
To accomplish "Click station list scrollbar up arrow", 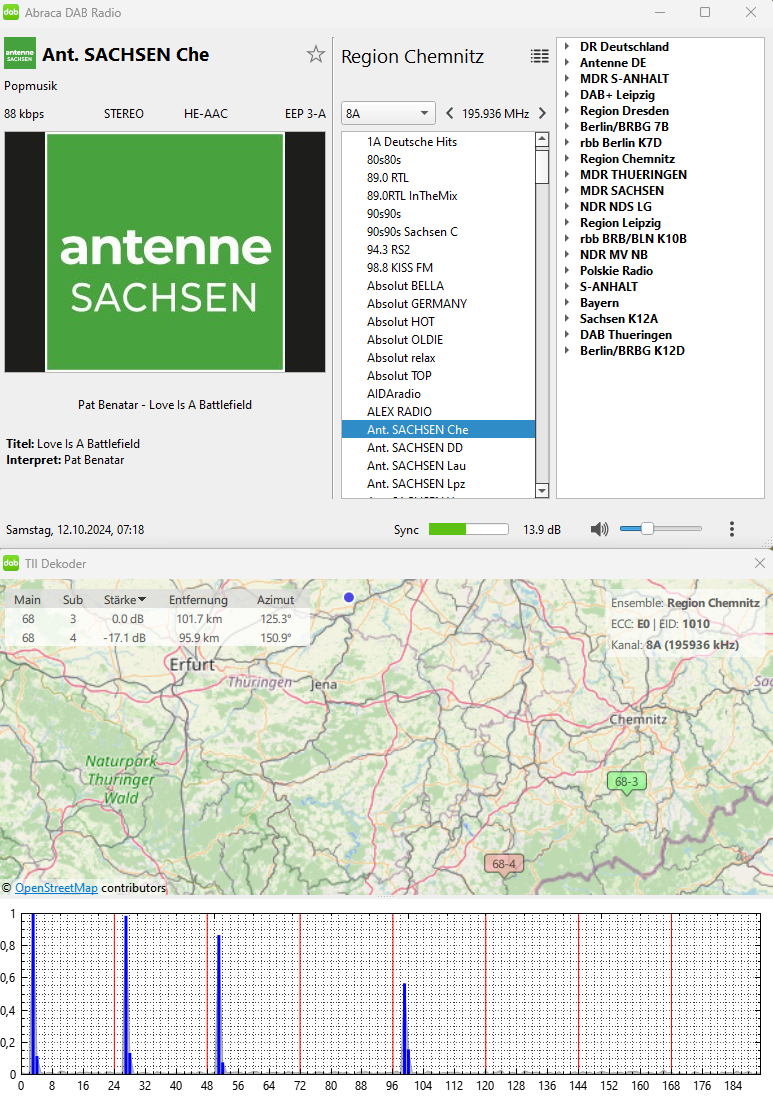I will click(x=542, y=140).
